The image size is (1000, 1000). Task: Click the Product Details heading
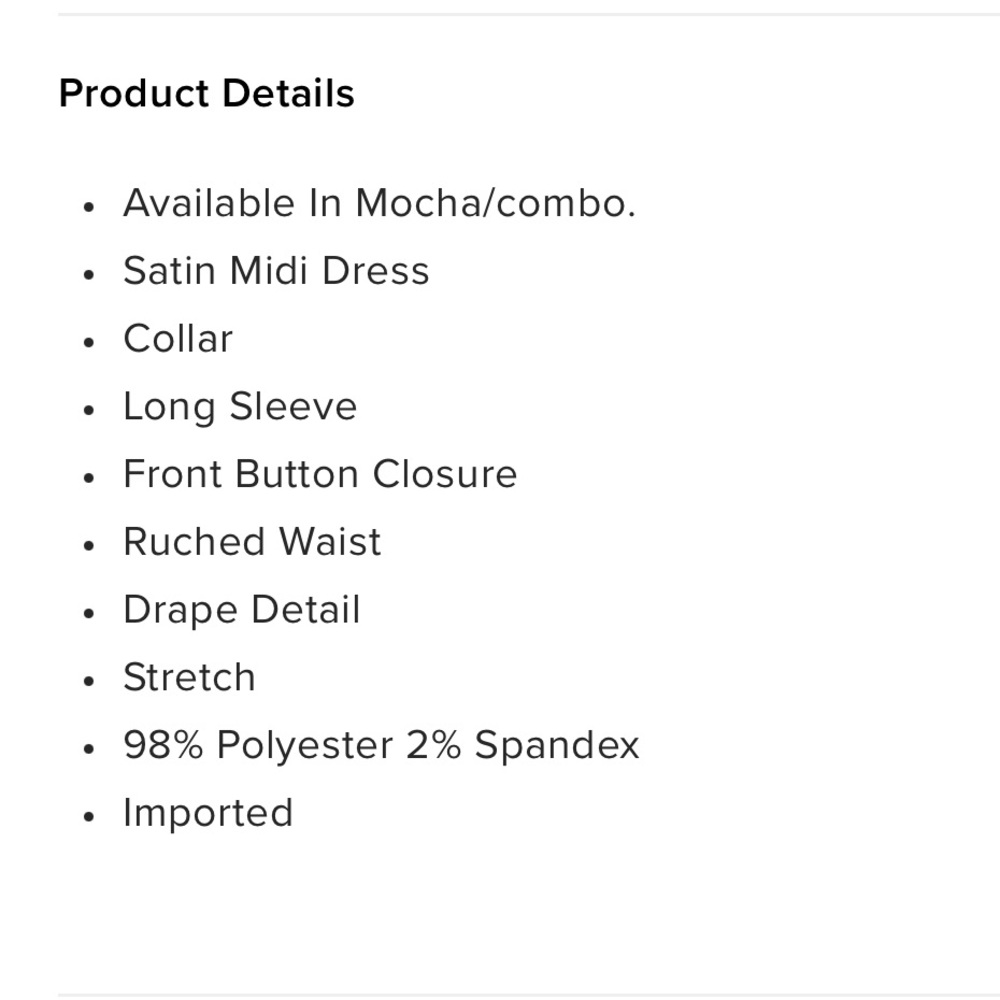pyautogui.click(x=206, y=93)
